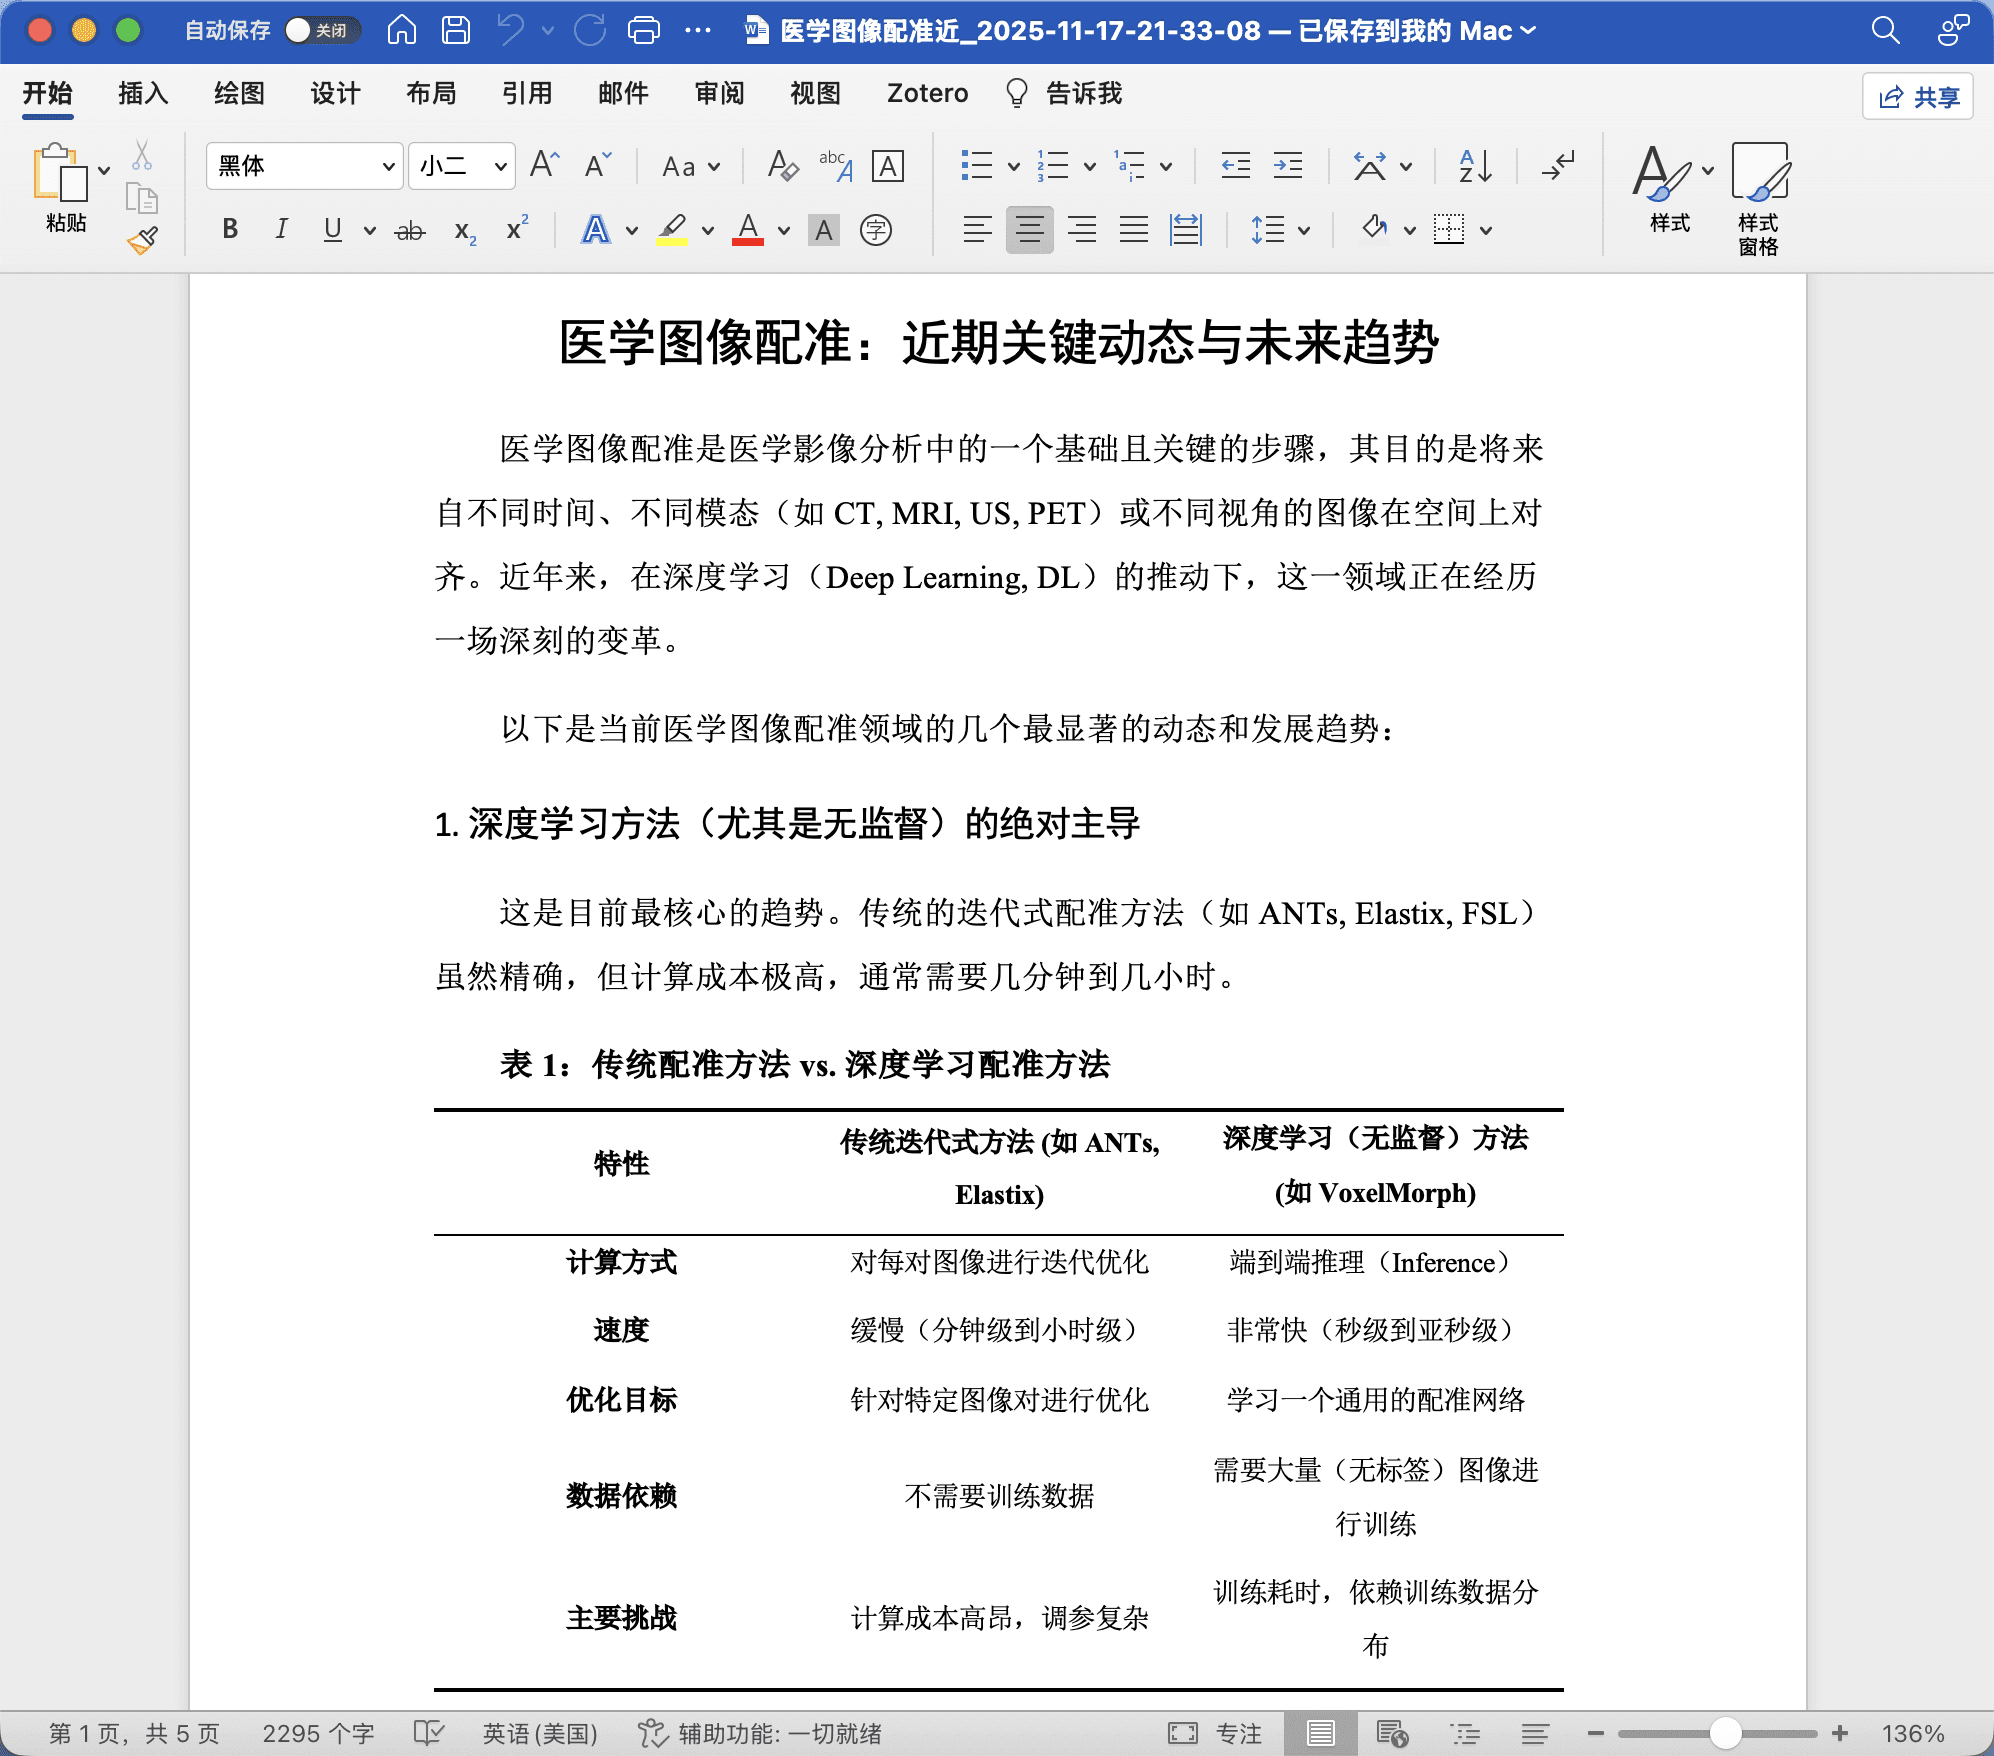
Task: Toggle bold formatting
Action: [230, 230]
